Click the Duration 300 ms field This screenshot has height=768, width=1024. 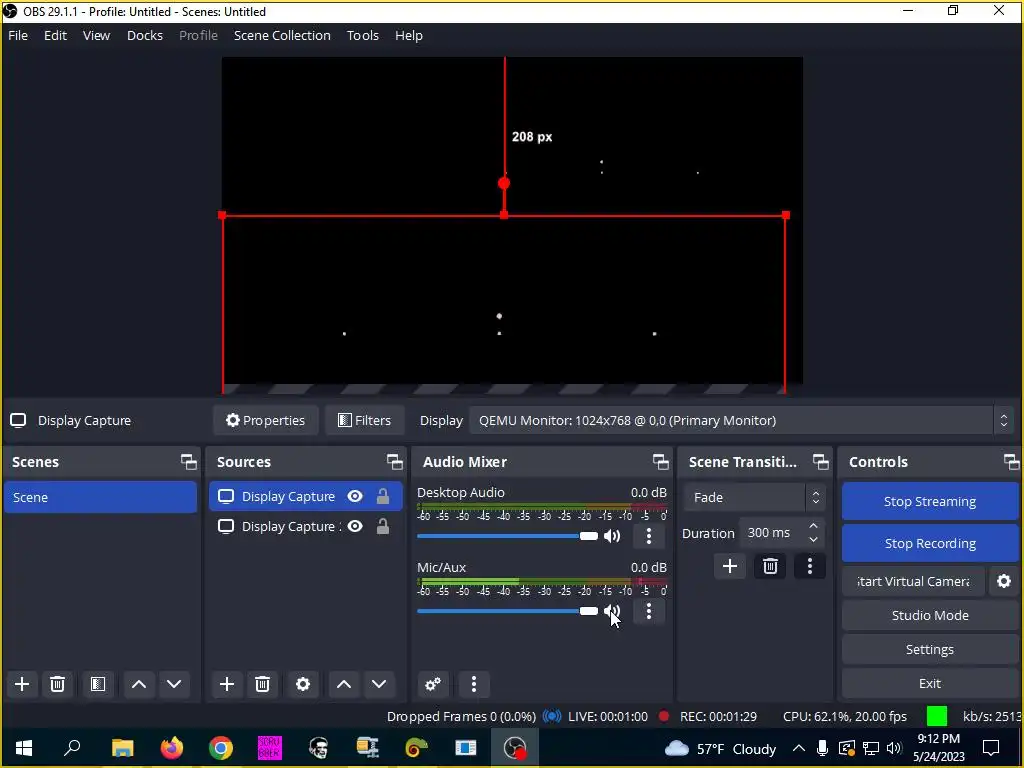click(771, 533)
